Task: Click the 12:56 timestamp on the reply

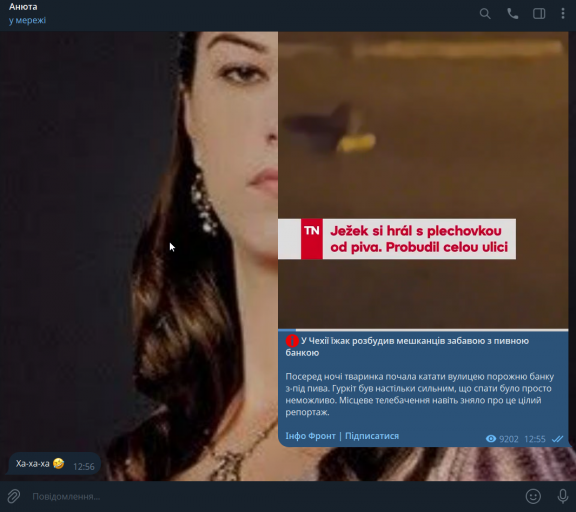Action: pyautogui.click(x=84, y=466)
